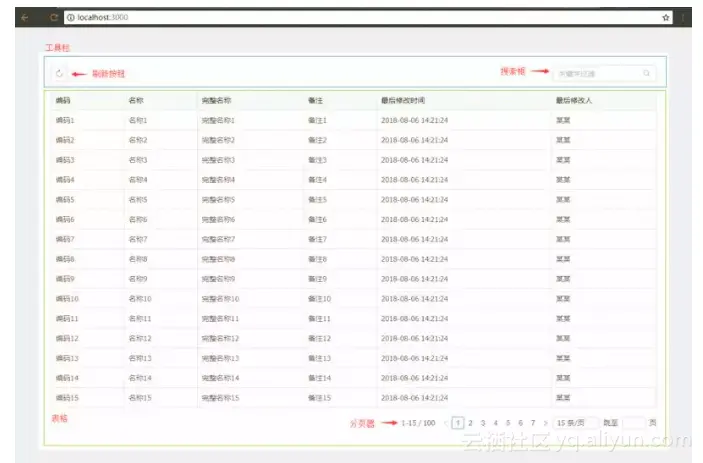The image size is (703, 463).
Task: Select page 2 in the pager
Action: [x=470, y=423]
